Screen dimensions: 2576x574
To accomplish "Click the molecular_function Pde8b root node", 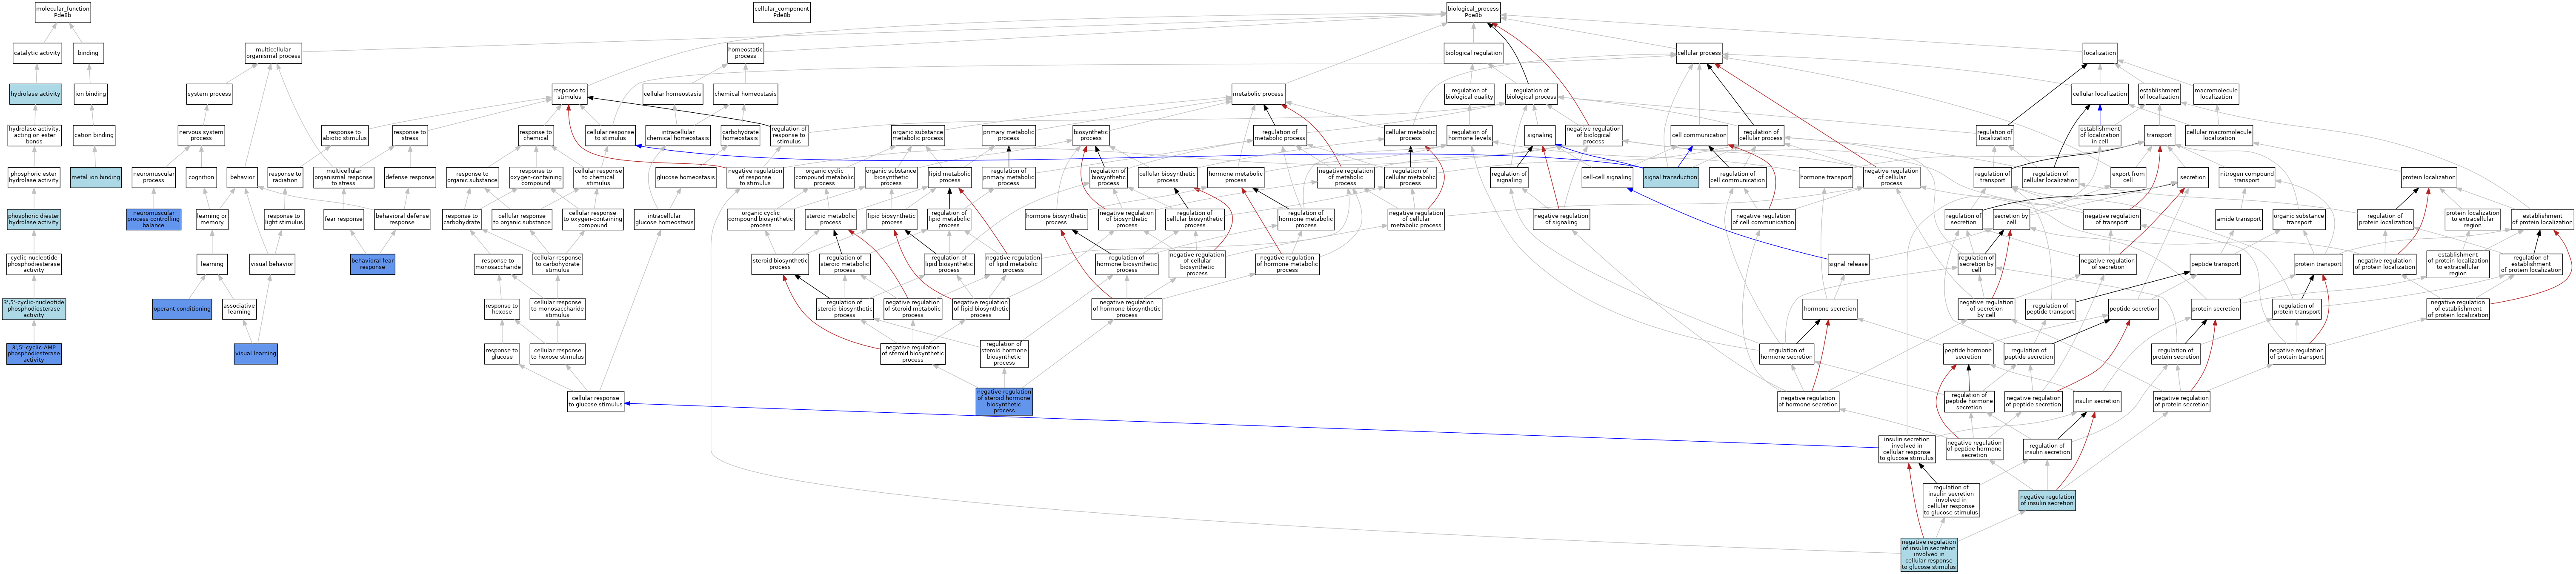I will point(62,12).
